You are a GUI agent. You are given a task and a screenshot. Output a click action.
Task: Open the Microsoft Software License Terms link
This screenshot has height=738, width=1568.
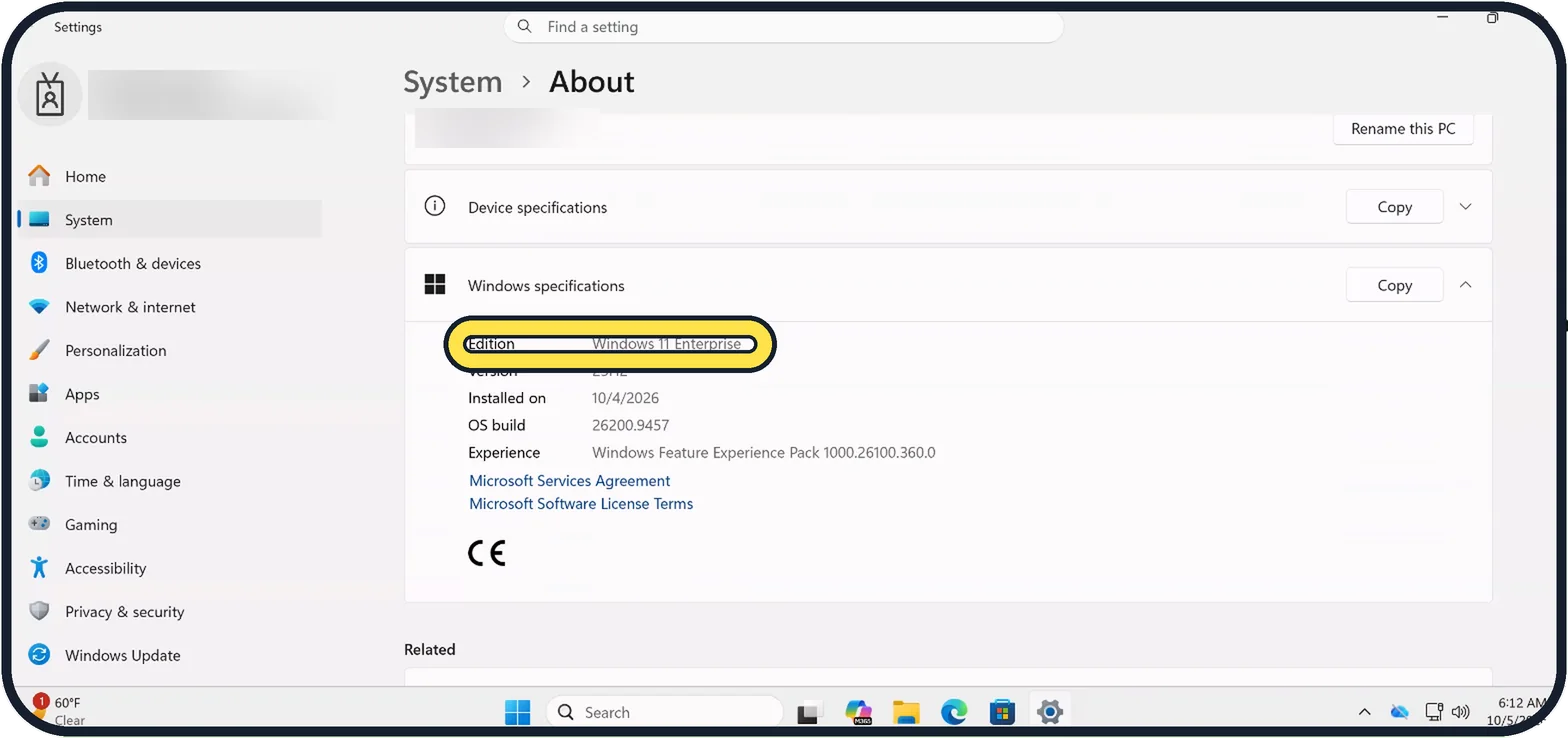(581, 504)
